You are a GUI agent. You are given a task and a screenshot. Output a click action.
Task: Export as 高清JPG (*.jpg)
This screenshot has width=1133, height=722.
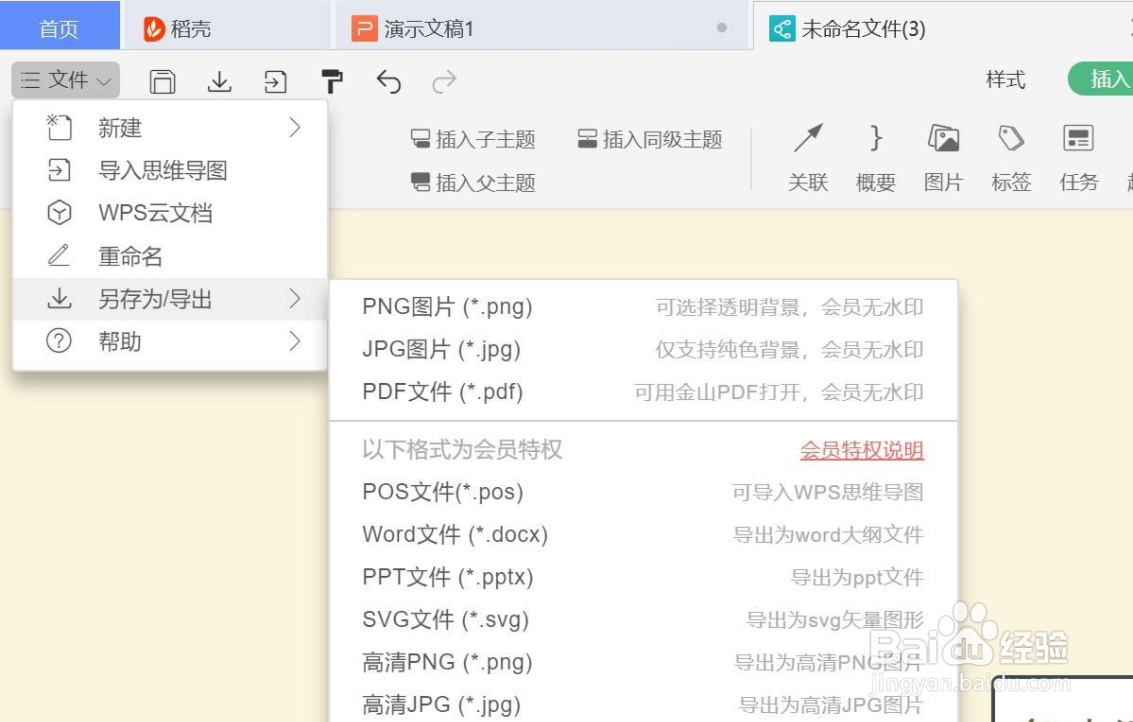tap(643, 704)
